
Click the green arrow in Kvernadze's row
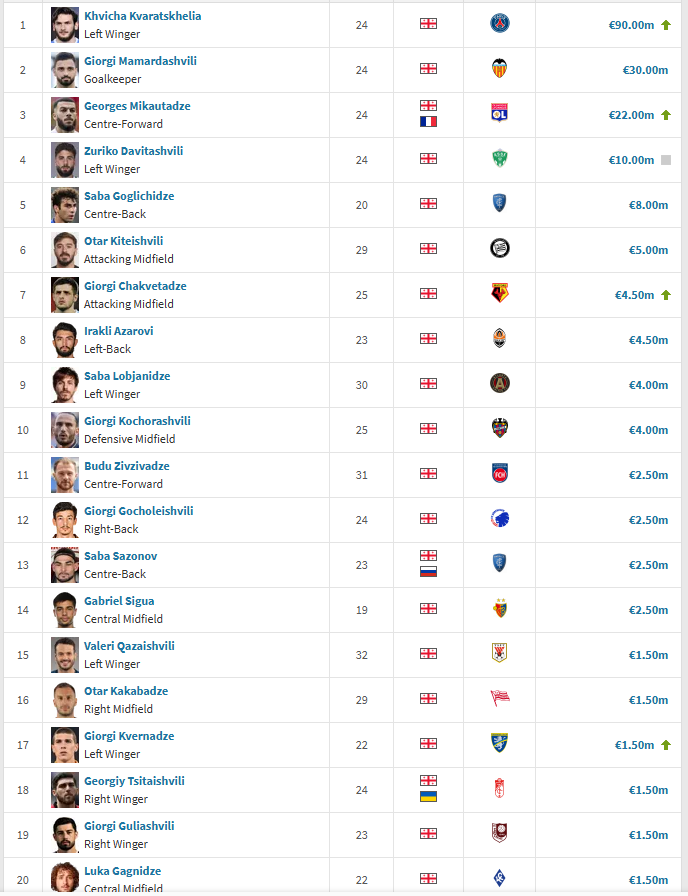666,745
